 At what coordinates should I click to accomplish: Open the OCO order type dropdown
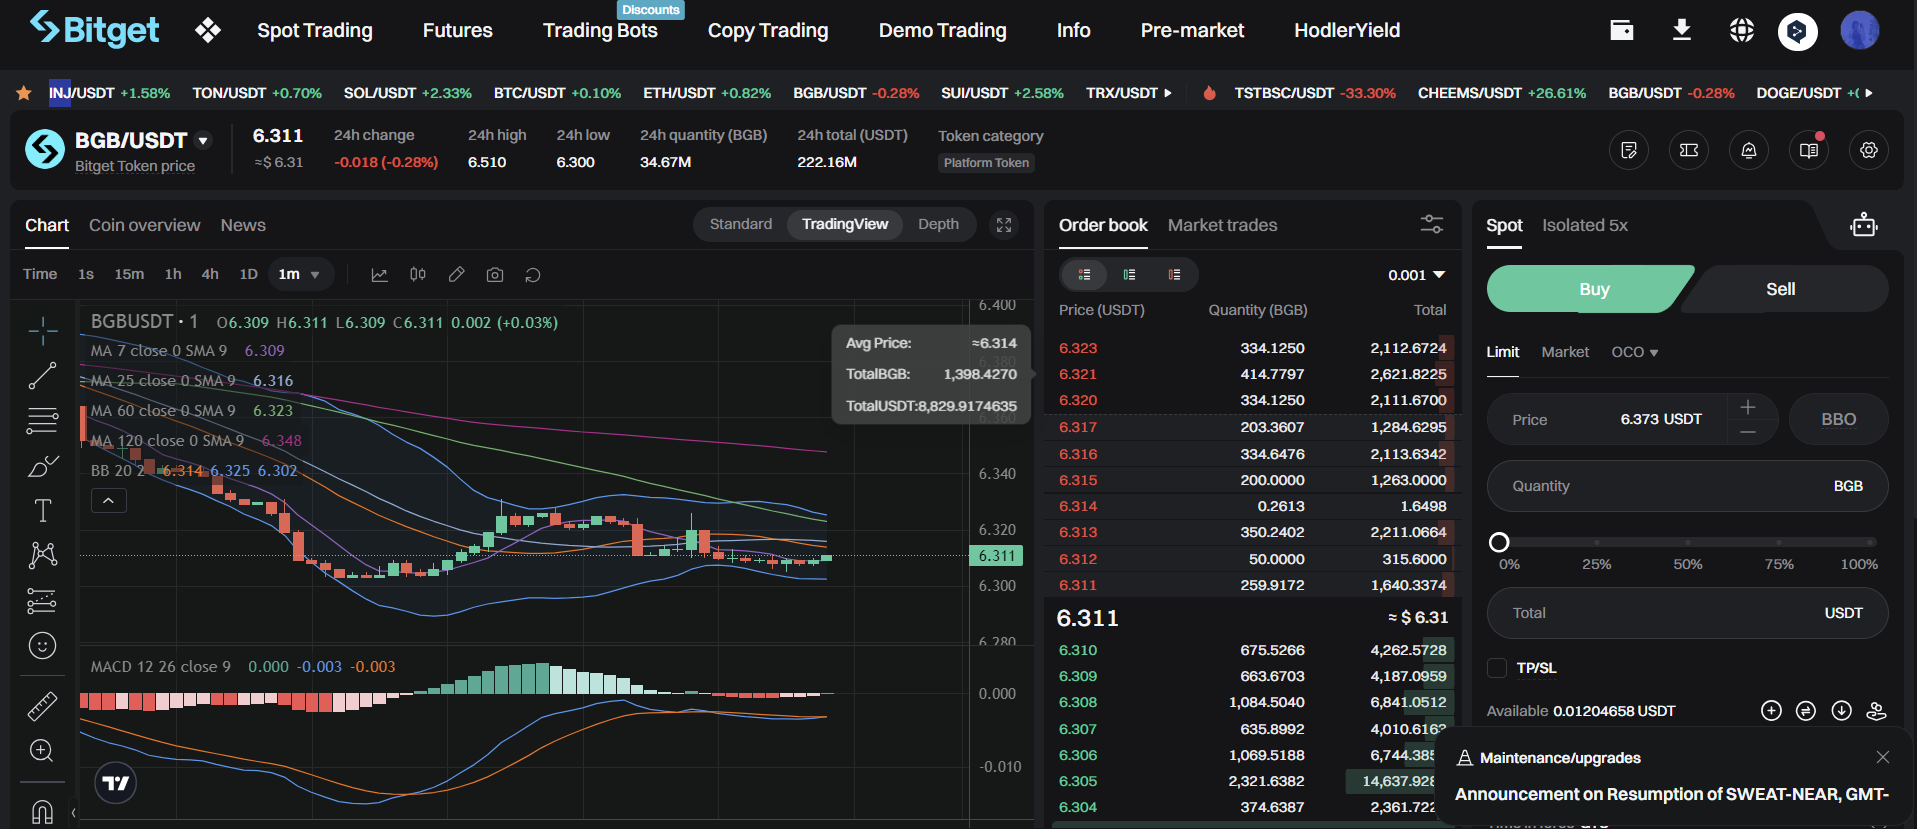[x=1635, y=352]
